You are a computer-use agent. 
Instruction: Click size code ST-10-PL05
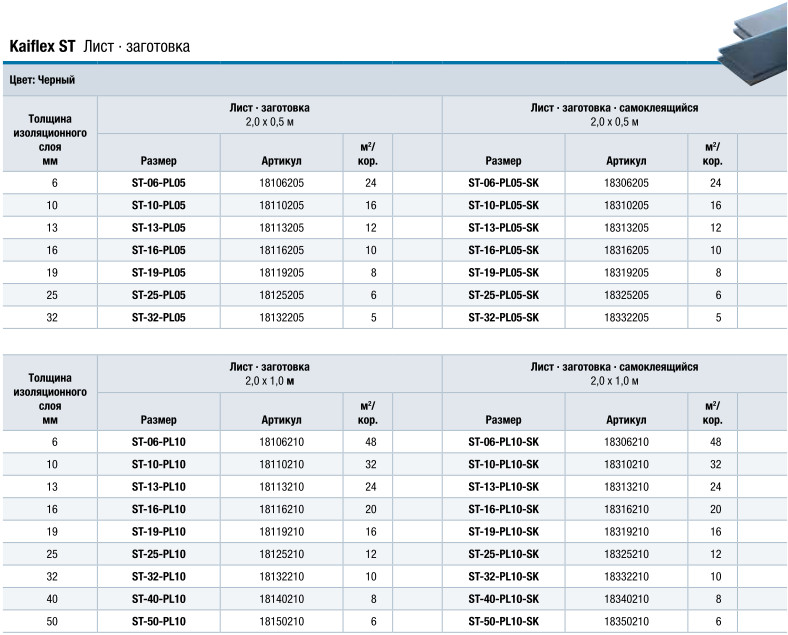pyautogui.click(x=159, y=205)
